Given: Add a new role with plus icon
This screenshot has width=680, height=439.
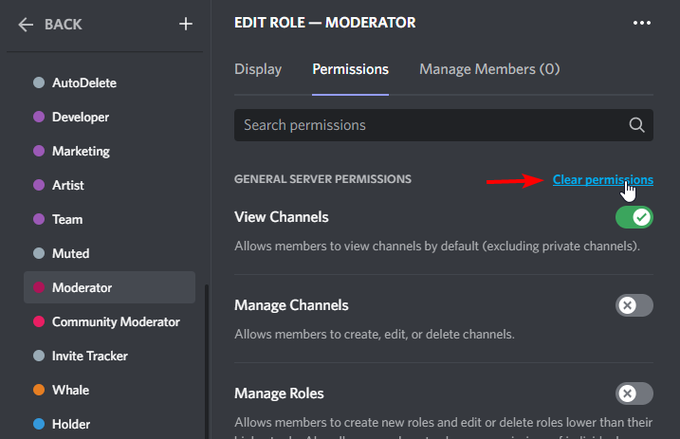Looking at the screenshot, I should click(186, 24).
